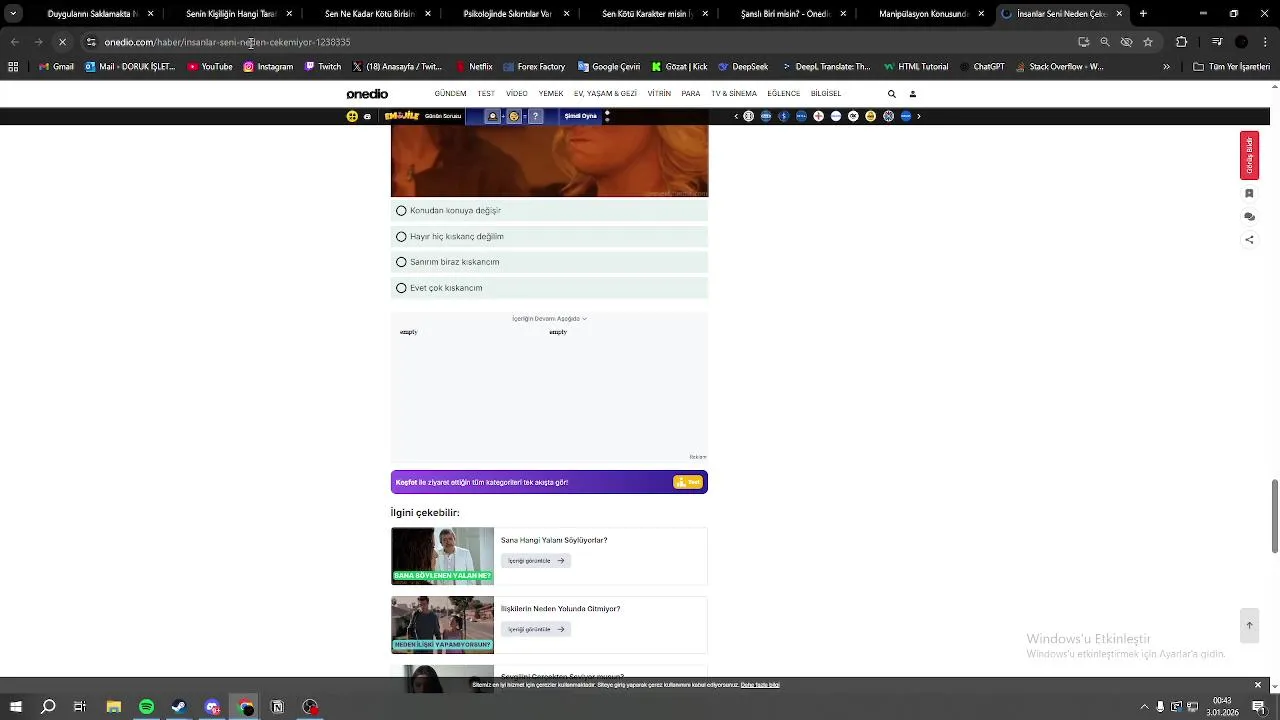Click the scroll-to-top arrow button
This screenshot has height=720, width=1280.
1249,625
